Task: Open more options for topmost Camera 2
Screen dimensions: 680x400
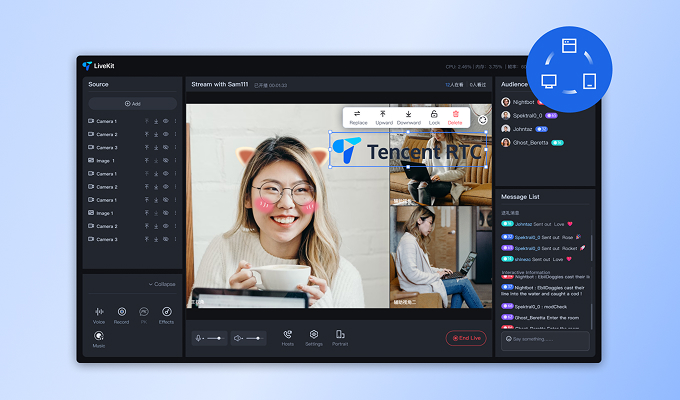Action: (x=175, y=134)
